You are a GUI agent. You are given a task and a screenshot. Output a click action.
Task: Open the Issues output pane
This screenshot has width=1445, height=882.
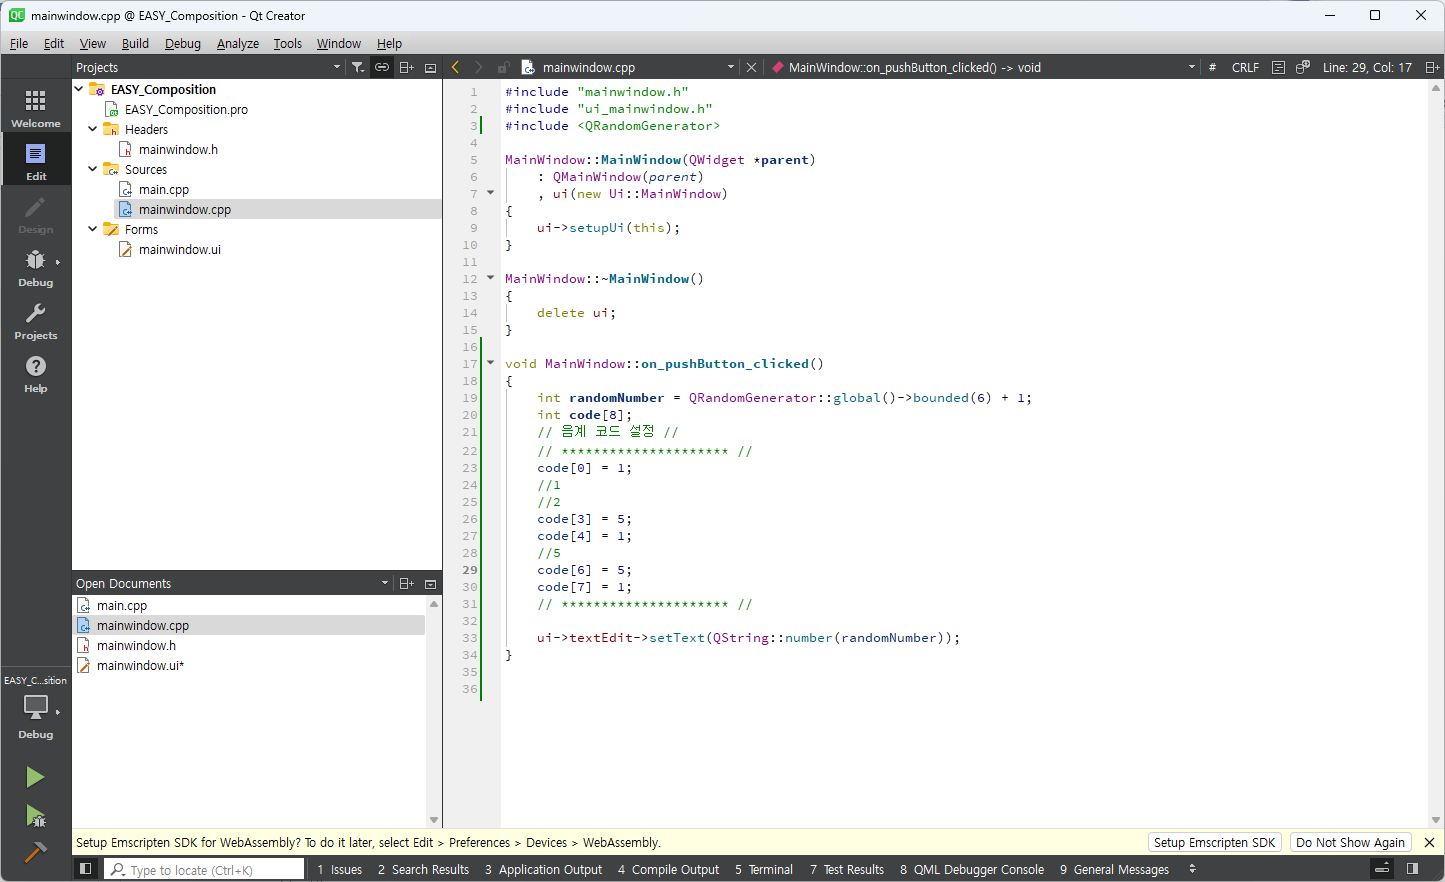[x=339, y=869]
